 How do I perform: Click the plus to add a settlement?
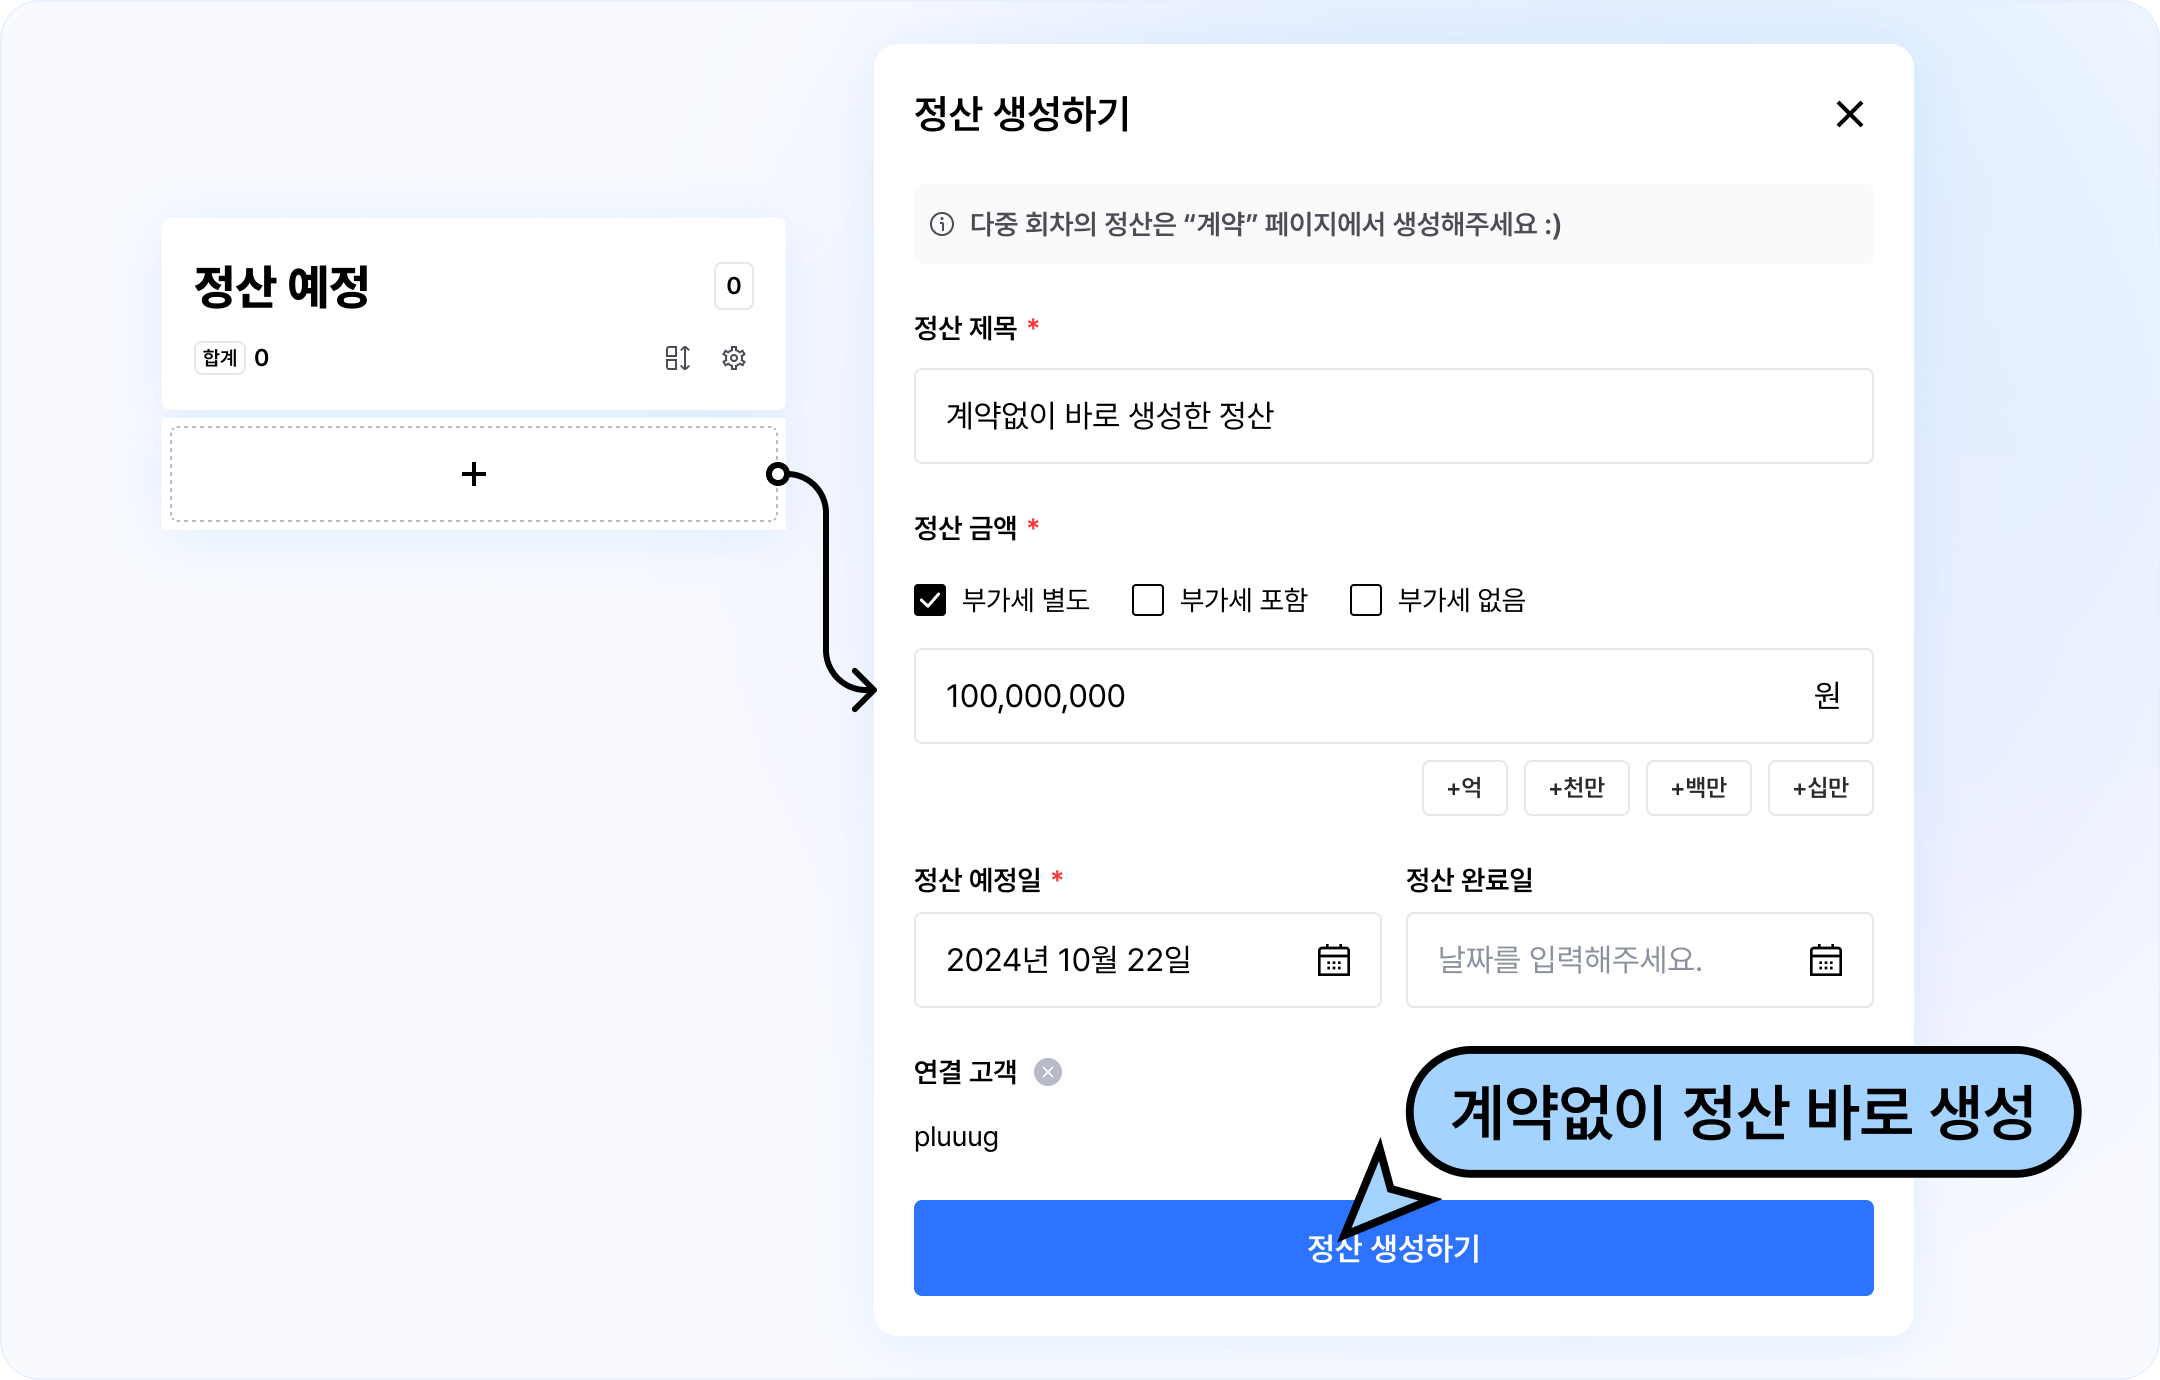coord(474,474)
